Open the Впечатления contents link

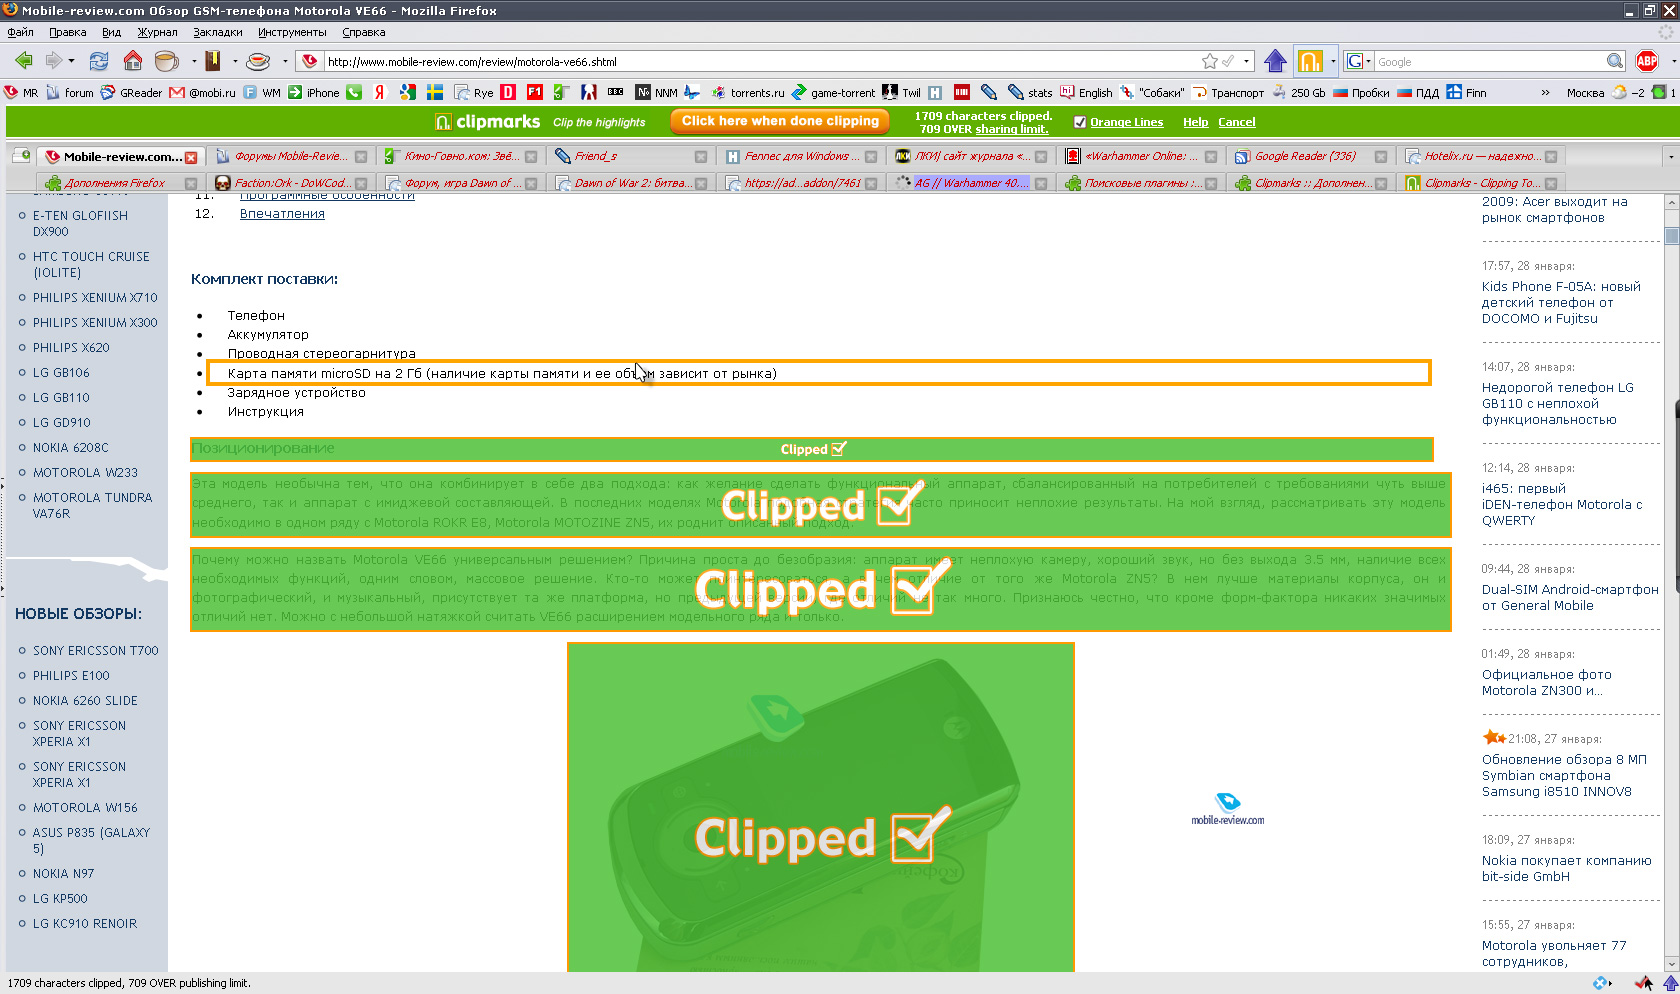coord(282,213)
